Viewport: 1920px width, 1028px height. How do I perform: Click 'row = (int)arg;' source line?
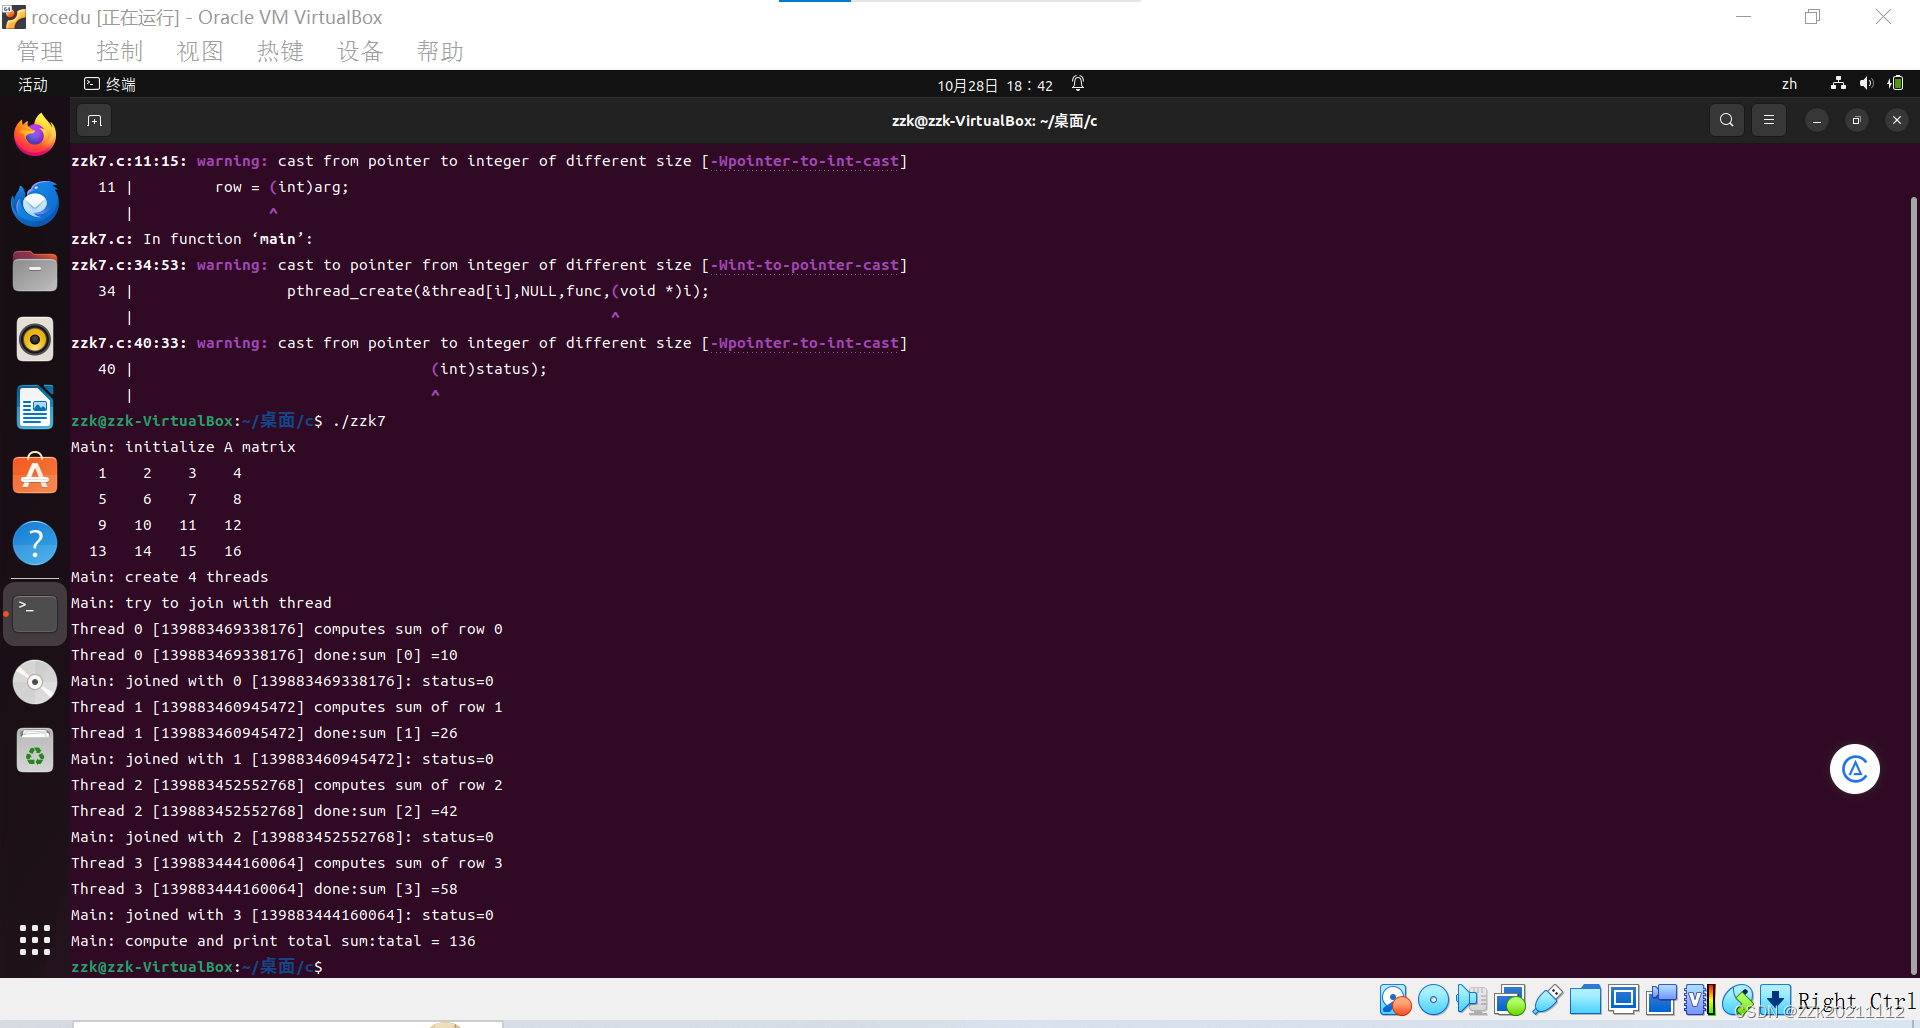282,187
